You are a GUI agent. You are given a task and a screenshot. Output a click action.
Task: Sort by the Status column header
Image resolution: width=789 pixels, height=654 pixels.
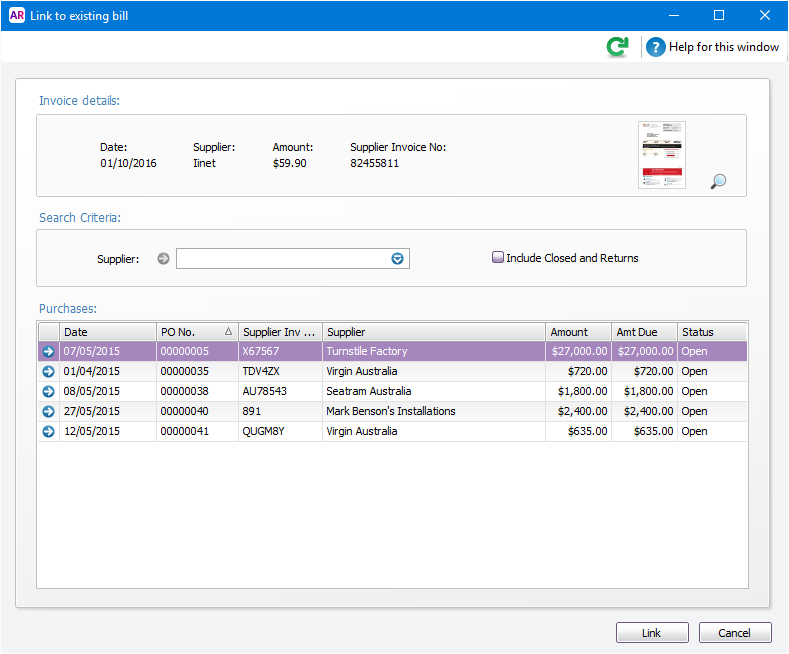(x=710, y=332)
